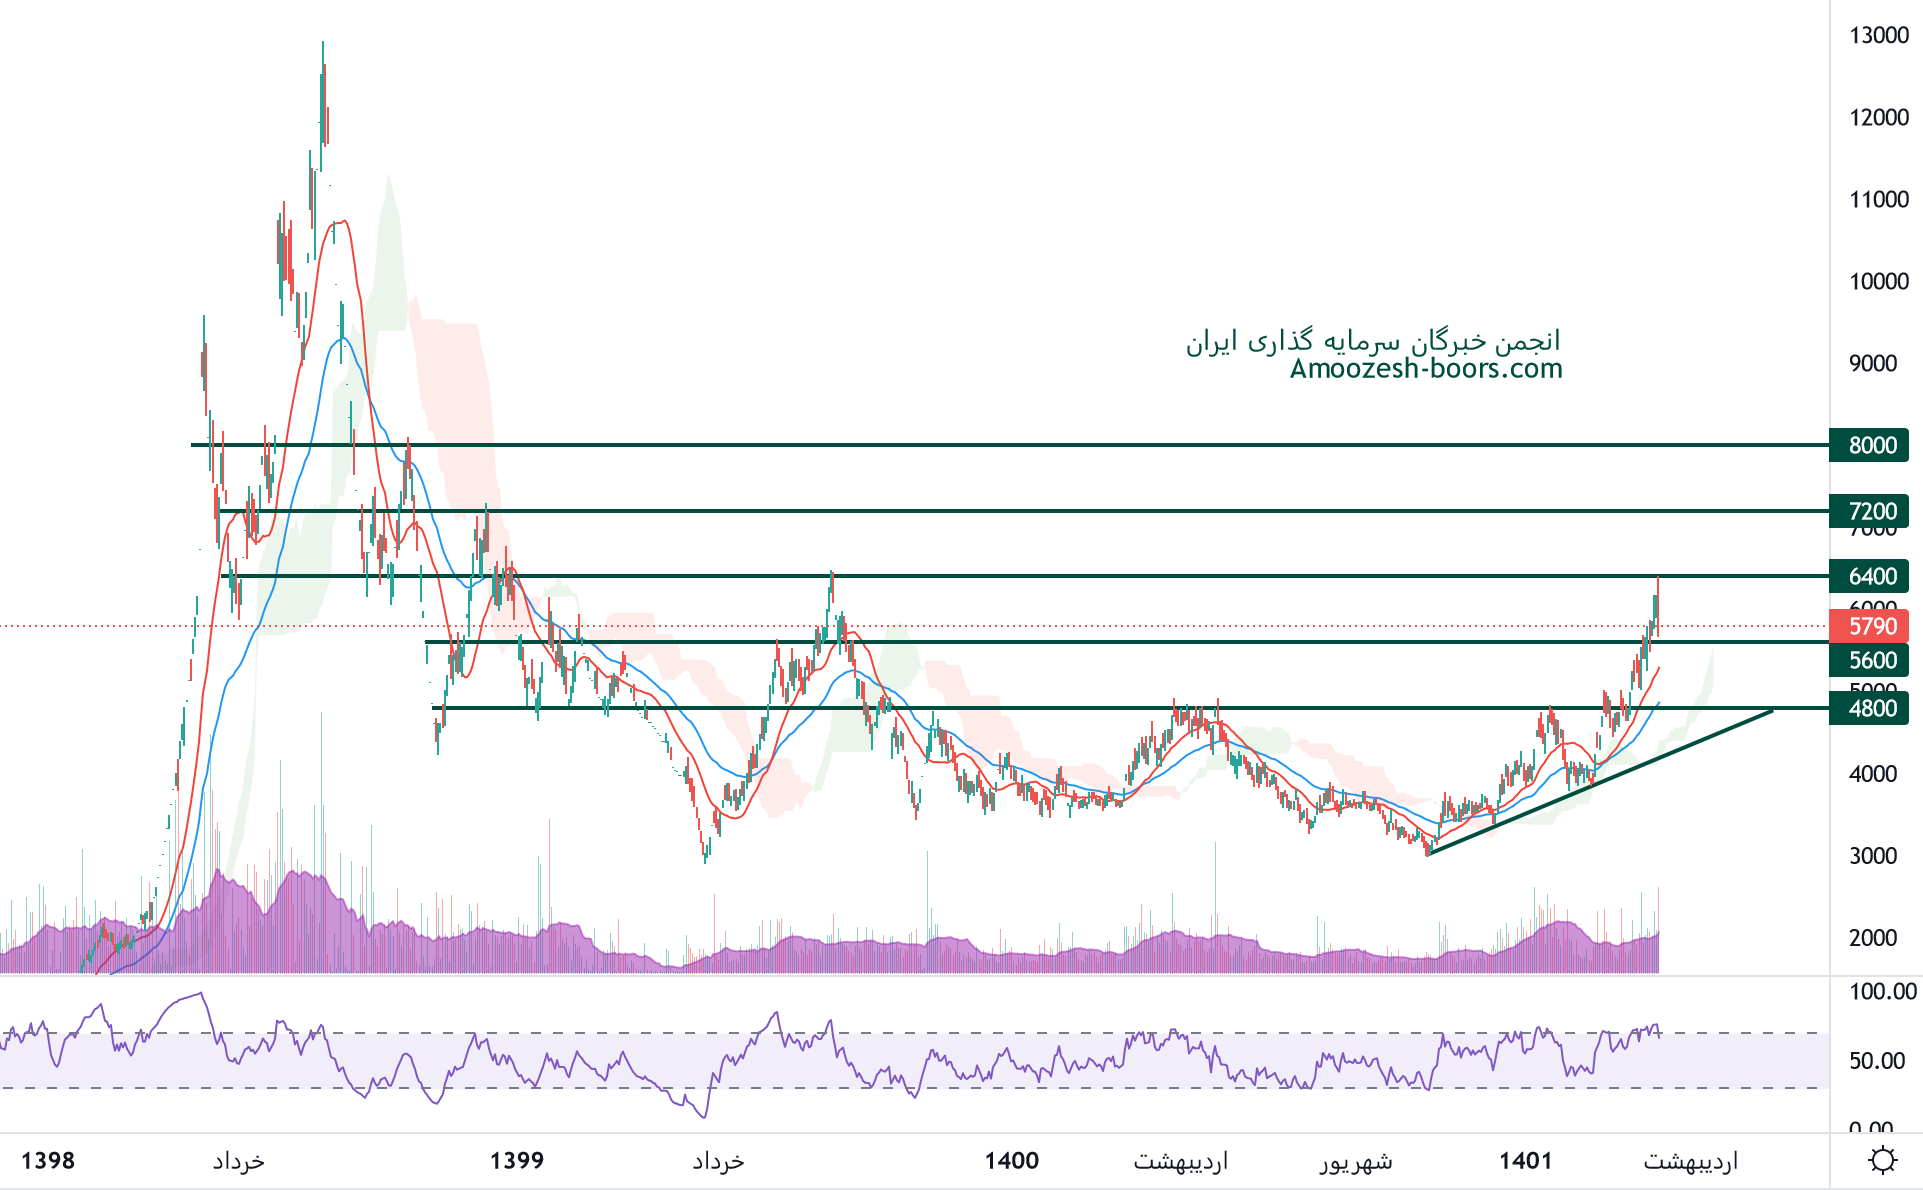Select the 1400 year marker on time axis
The height and width of the screenshot is (1190, 1923).
pos(1011,1160)
